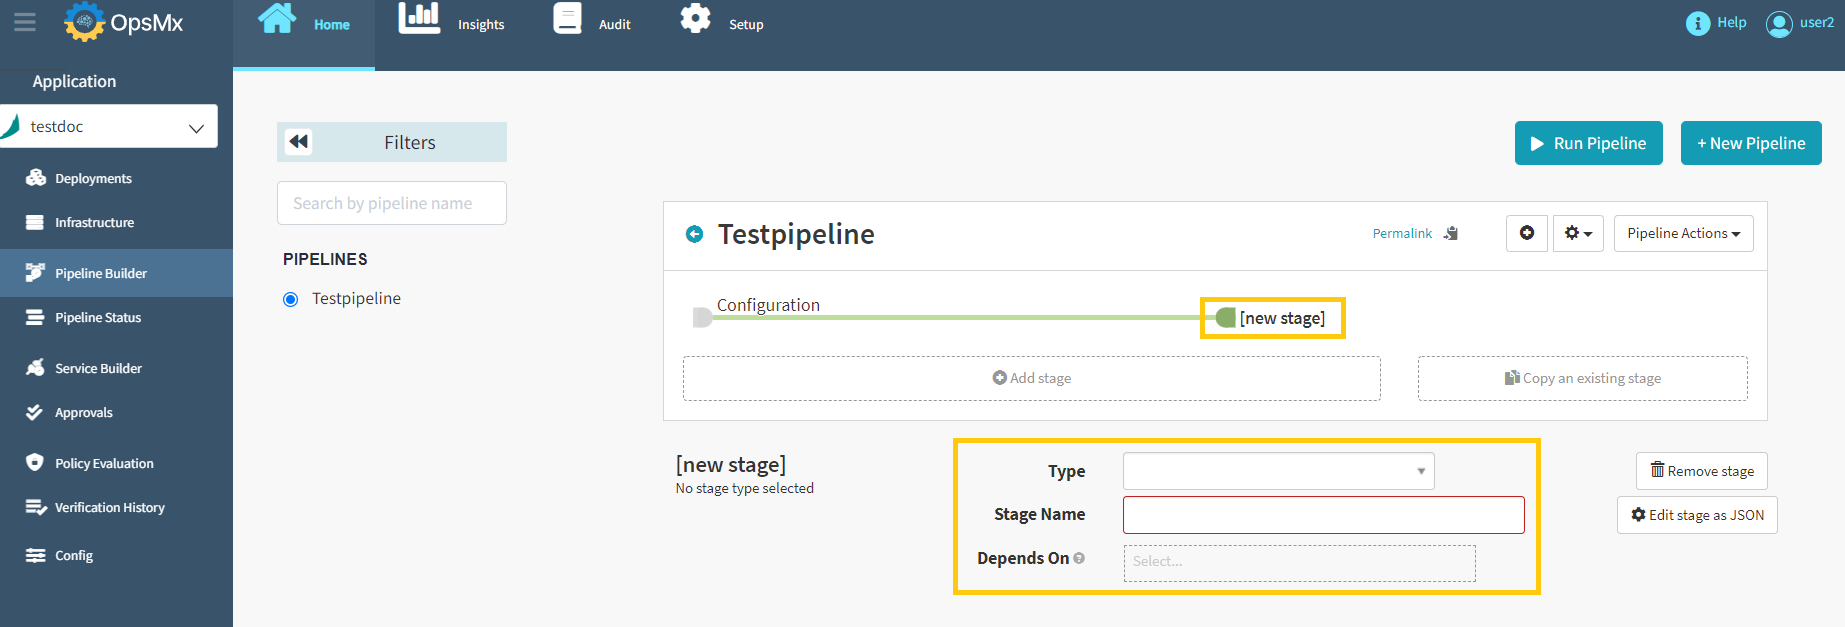Open the Help info icon
Image resolution: width=1845 pixels, height=627 pixels.
pos(1697,23)
